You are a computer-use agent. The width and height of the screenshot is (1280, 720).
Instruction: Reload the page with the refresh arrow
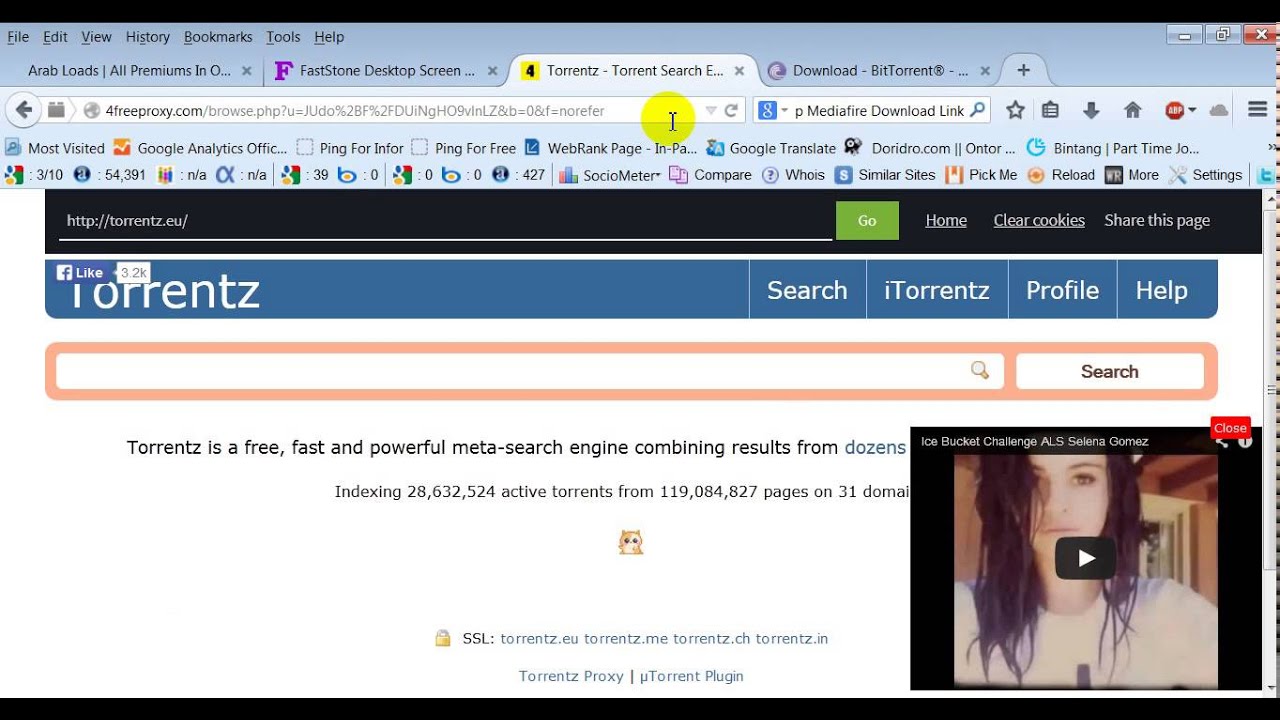coord(731,110)
